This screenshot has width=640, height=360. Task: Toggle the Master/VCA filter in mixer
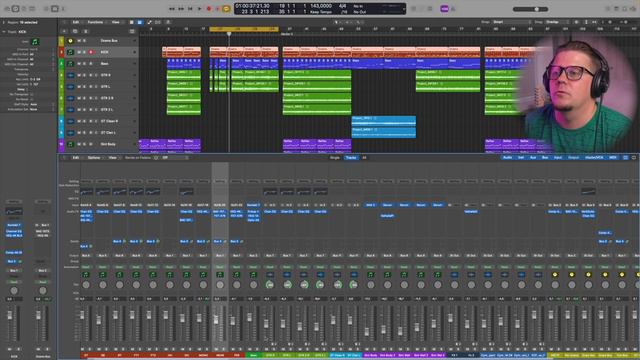(x=594, y=158)
